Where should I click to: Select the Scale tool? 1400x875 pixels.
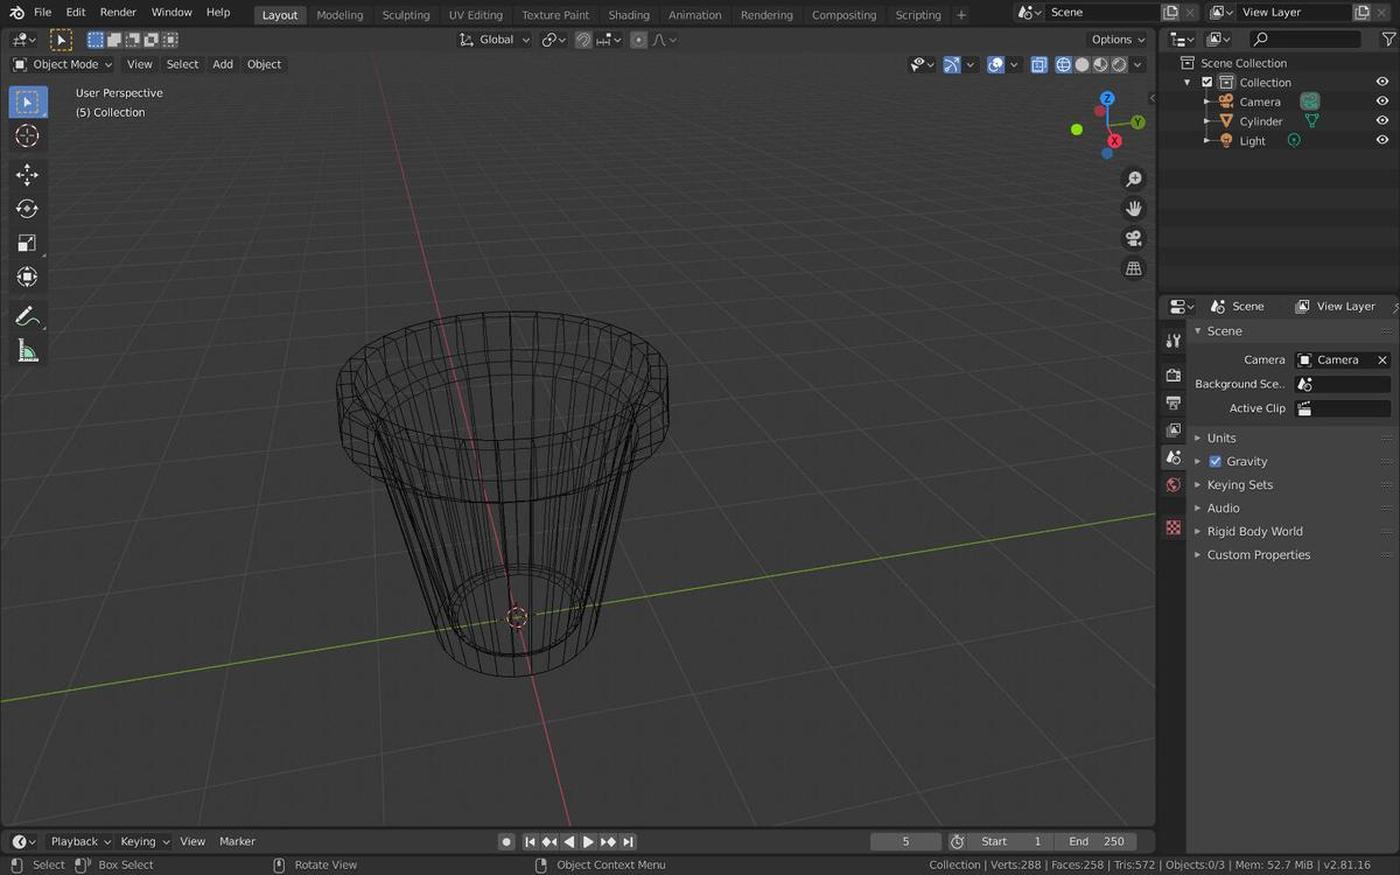pyautogui.click(x=28, y=243)
